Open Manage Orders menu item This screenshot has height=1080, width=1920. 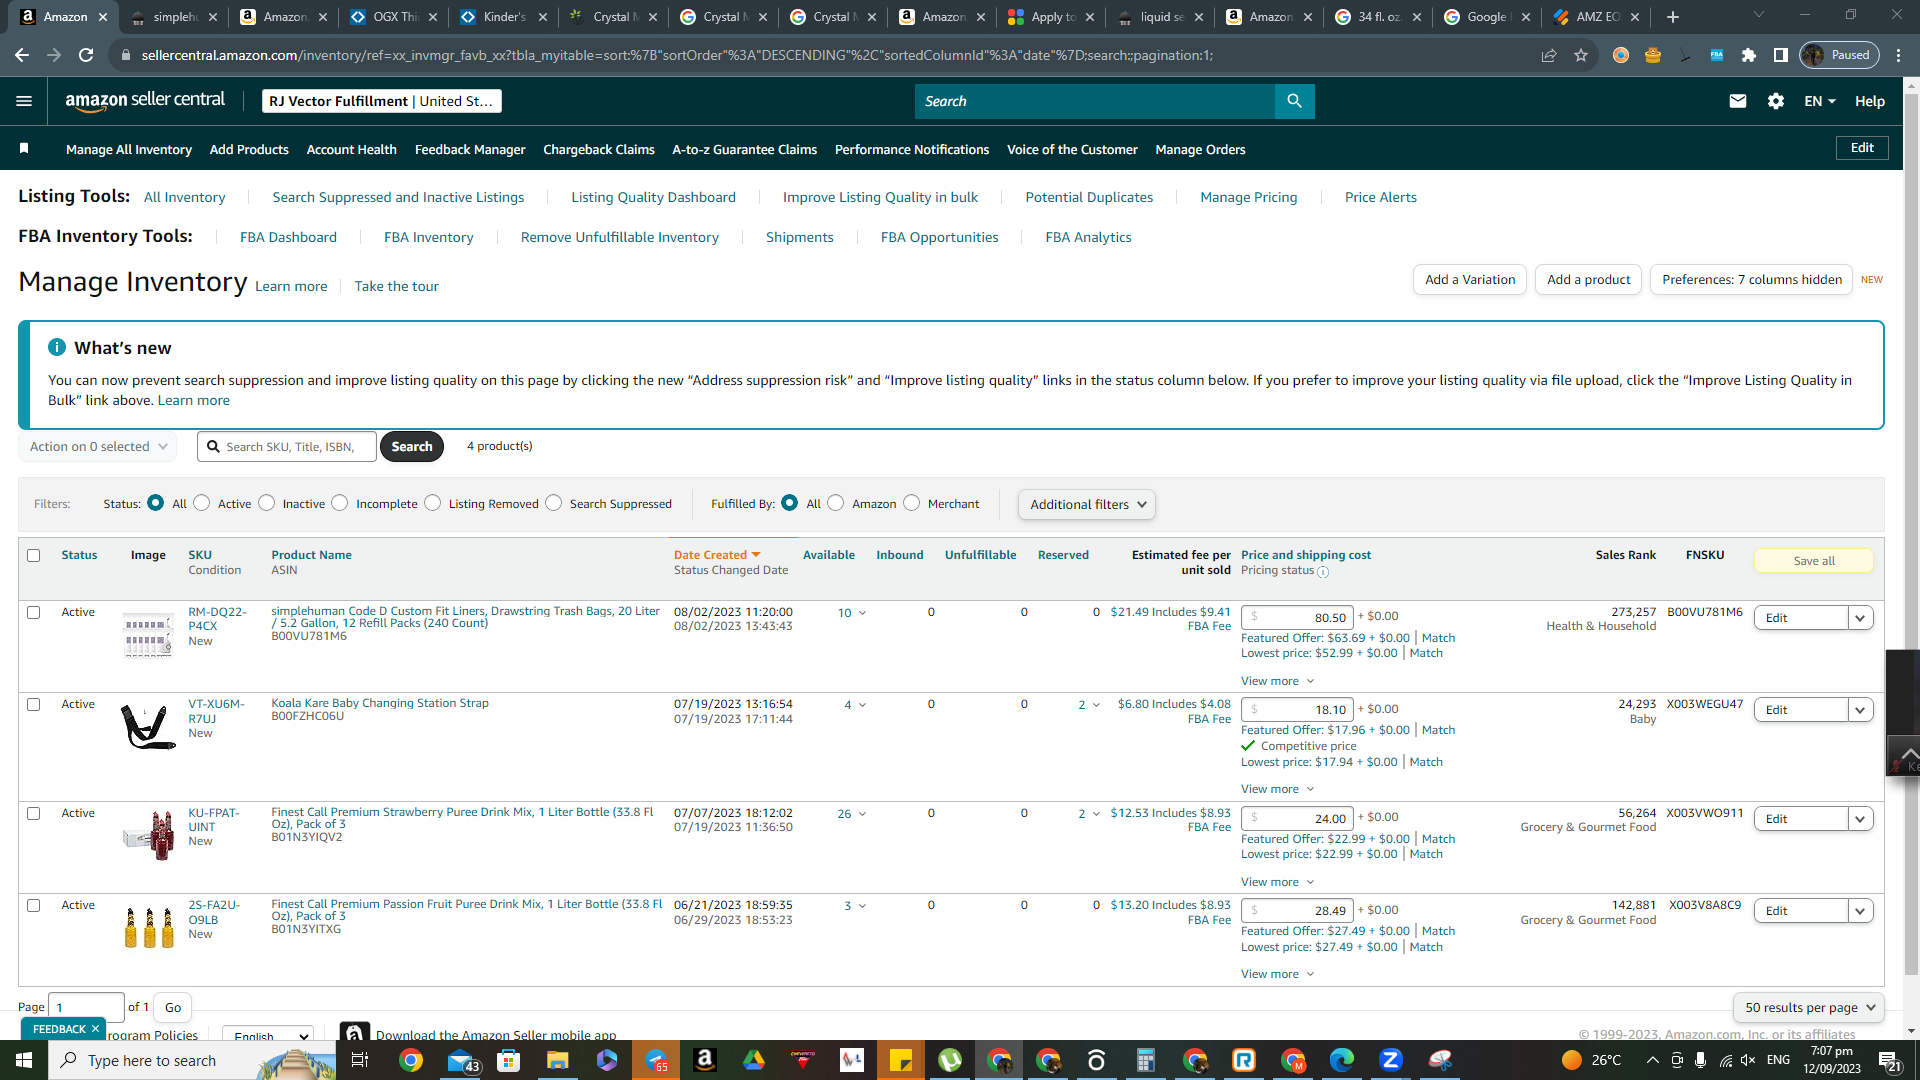(1201, 149)
